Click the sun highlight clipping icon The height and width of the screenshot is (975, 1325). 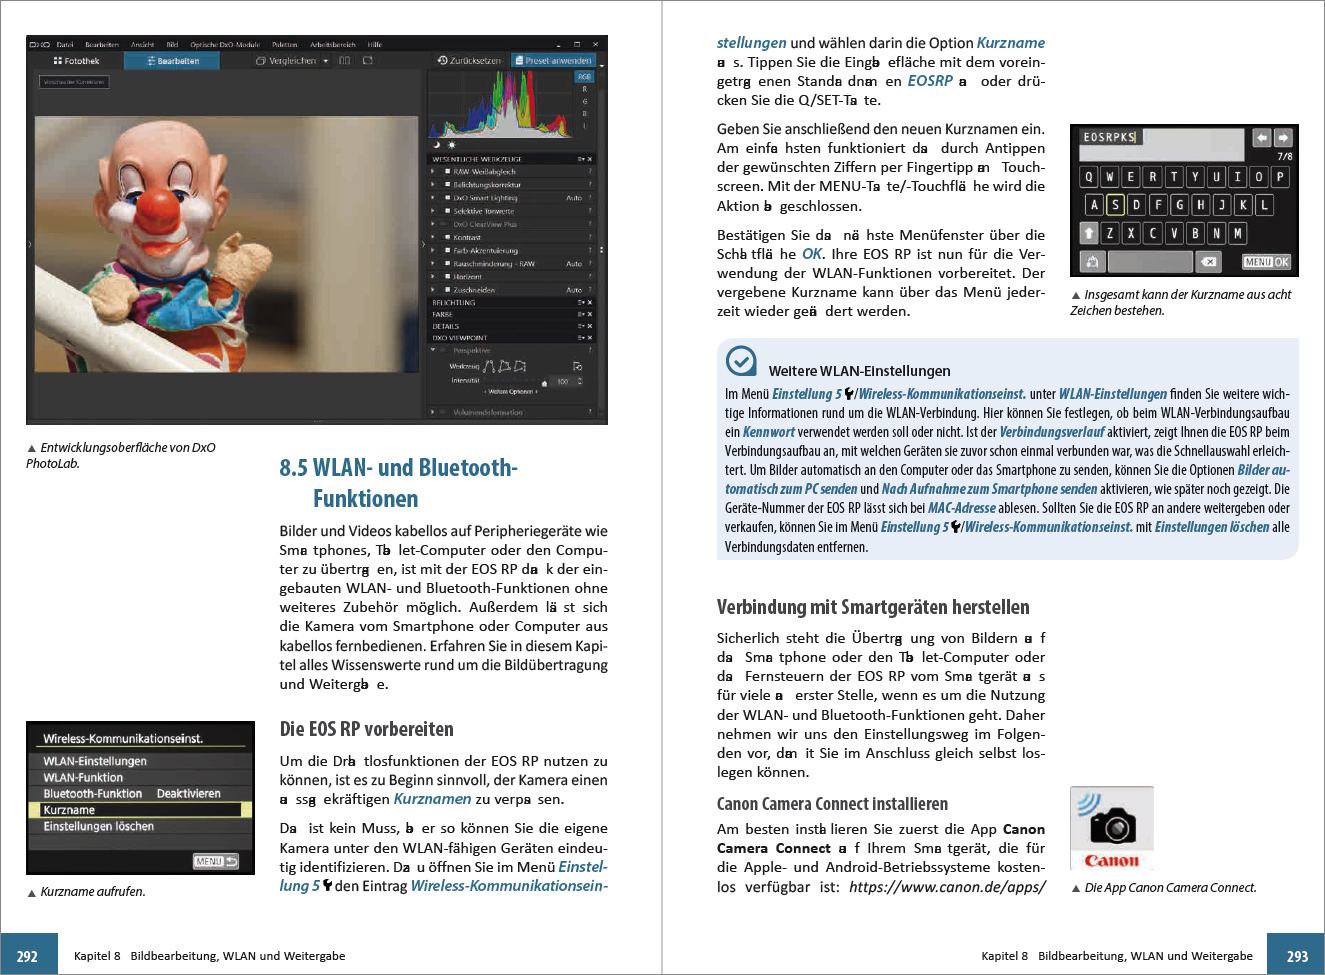click(451, 145)
